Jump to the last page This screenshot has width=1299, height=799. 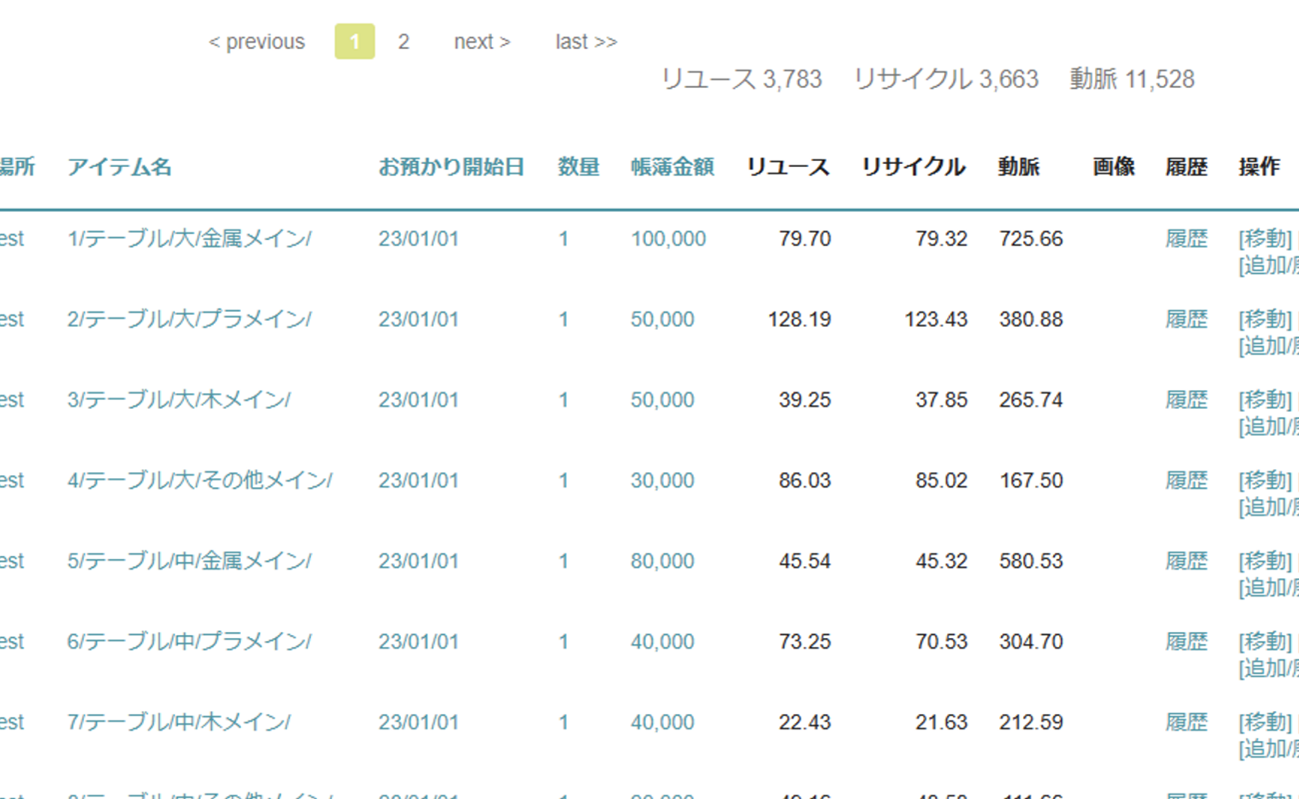pyautogui.click(x=586, y=42)
